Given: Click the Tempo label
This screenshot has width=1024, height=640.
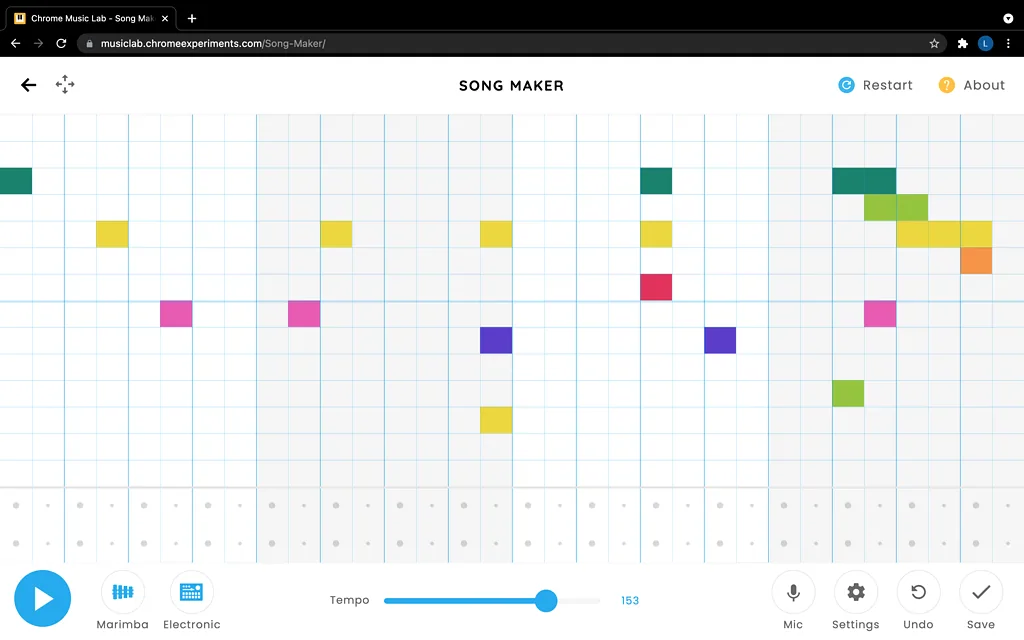Looking at the screenshot, I should pyautogui.click(x=349, y=600).
